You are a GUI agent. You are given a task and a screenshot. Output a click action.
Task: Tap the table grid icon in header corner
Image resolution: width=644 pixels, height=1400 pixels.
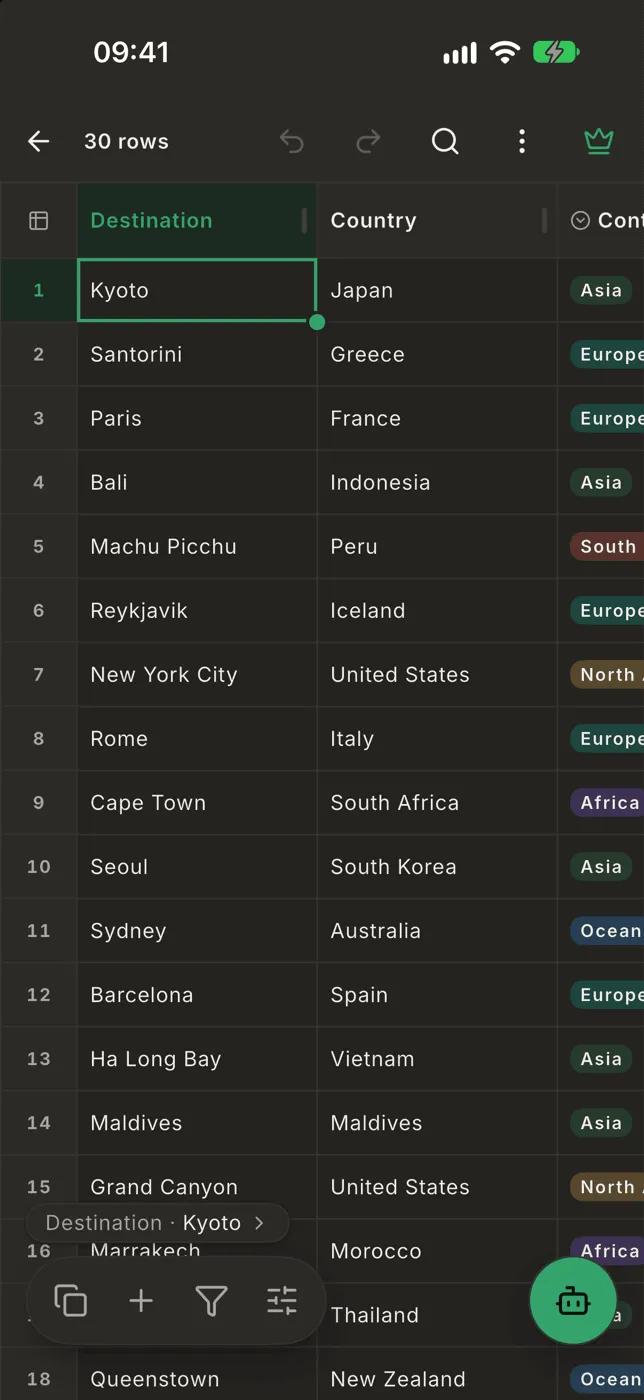tap(39, 220)
